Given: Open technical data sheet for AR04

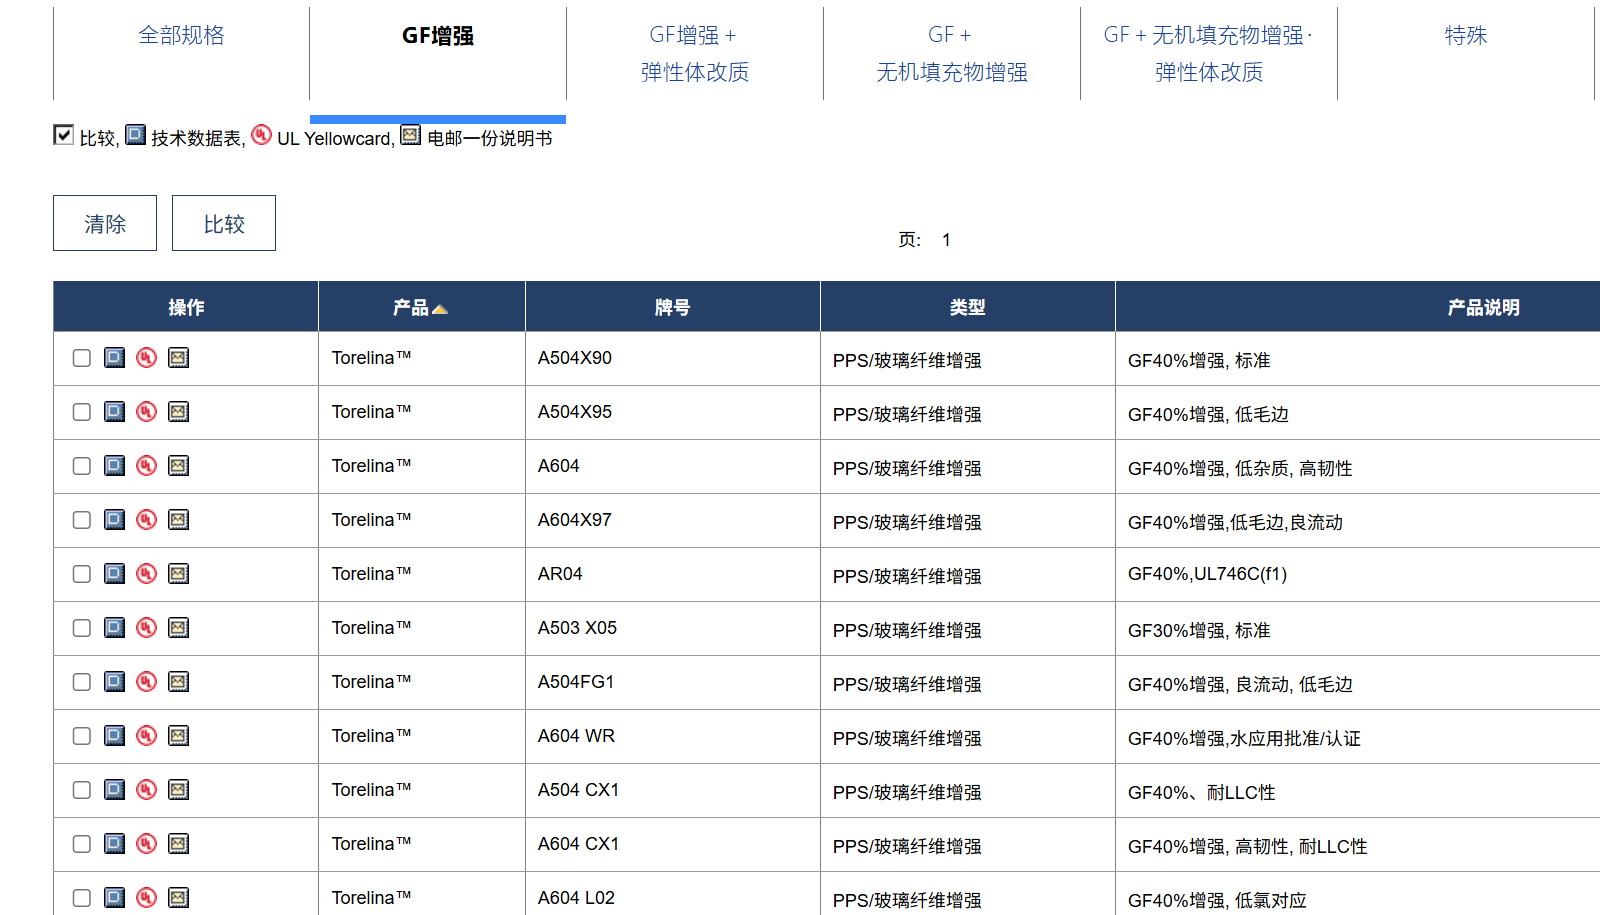Looking at the screenshot, I should coord(115,574).
